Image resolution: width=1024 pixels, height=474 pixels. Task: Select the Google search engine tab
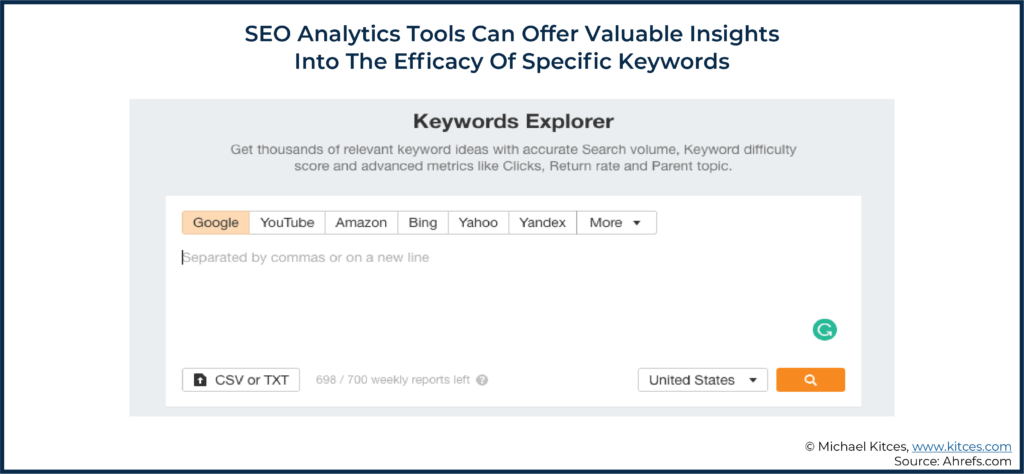coord(215,222)
